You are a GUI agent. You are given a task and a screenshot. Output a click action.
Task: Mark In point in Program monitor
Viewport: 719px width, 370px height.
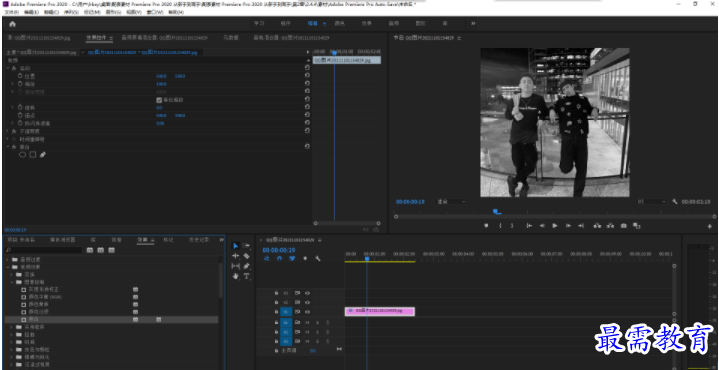tap(500, 226)
